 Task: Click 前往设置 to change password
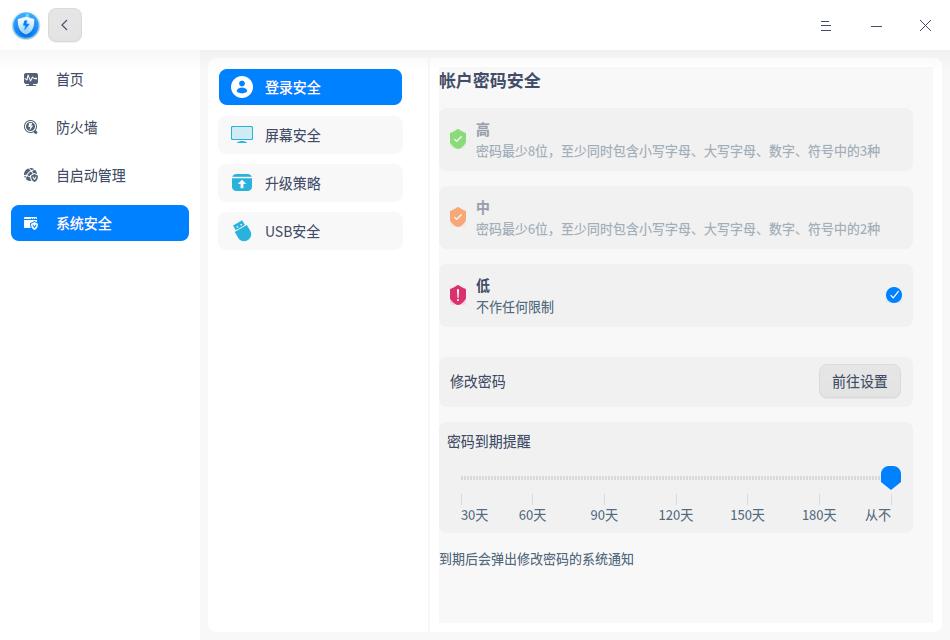pyautogui.click(x=859, y=381)
